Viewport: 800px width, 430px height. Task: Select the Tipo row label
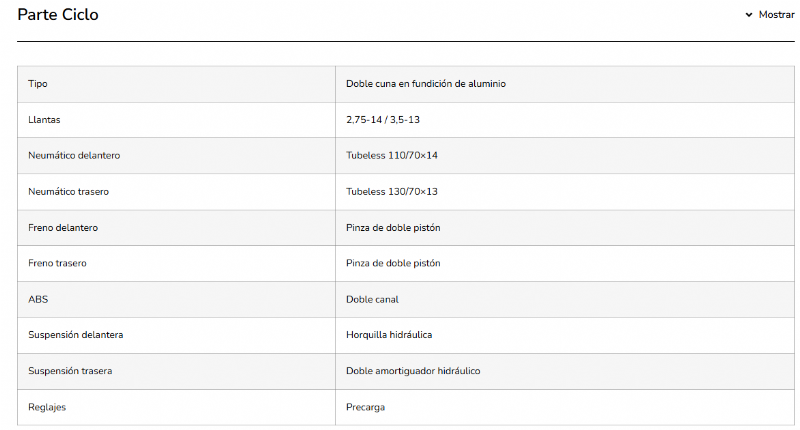click(38, 84)
